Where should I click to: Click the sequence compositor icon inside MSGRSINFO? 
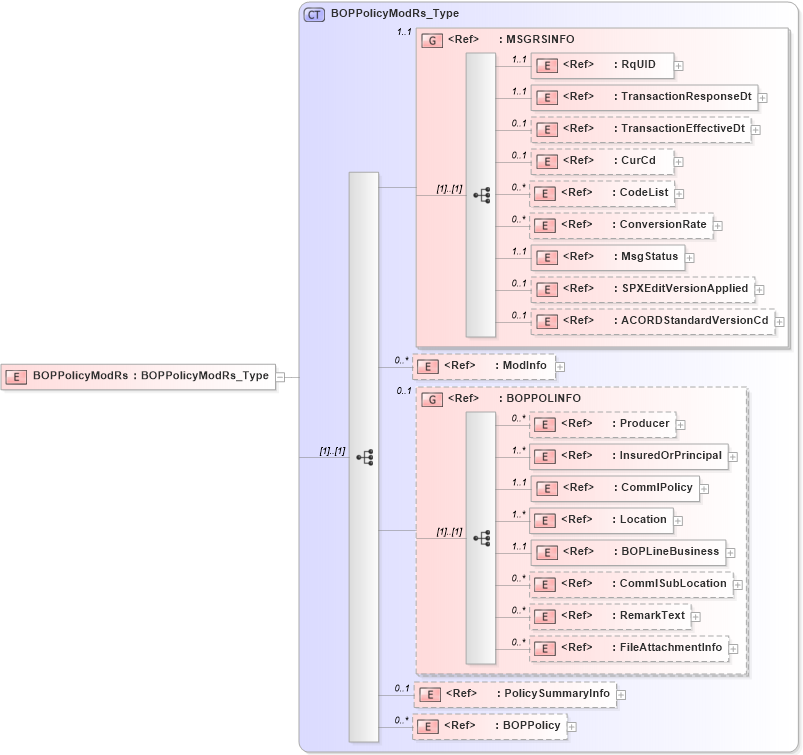pos(484,196)
